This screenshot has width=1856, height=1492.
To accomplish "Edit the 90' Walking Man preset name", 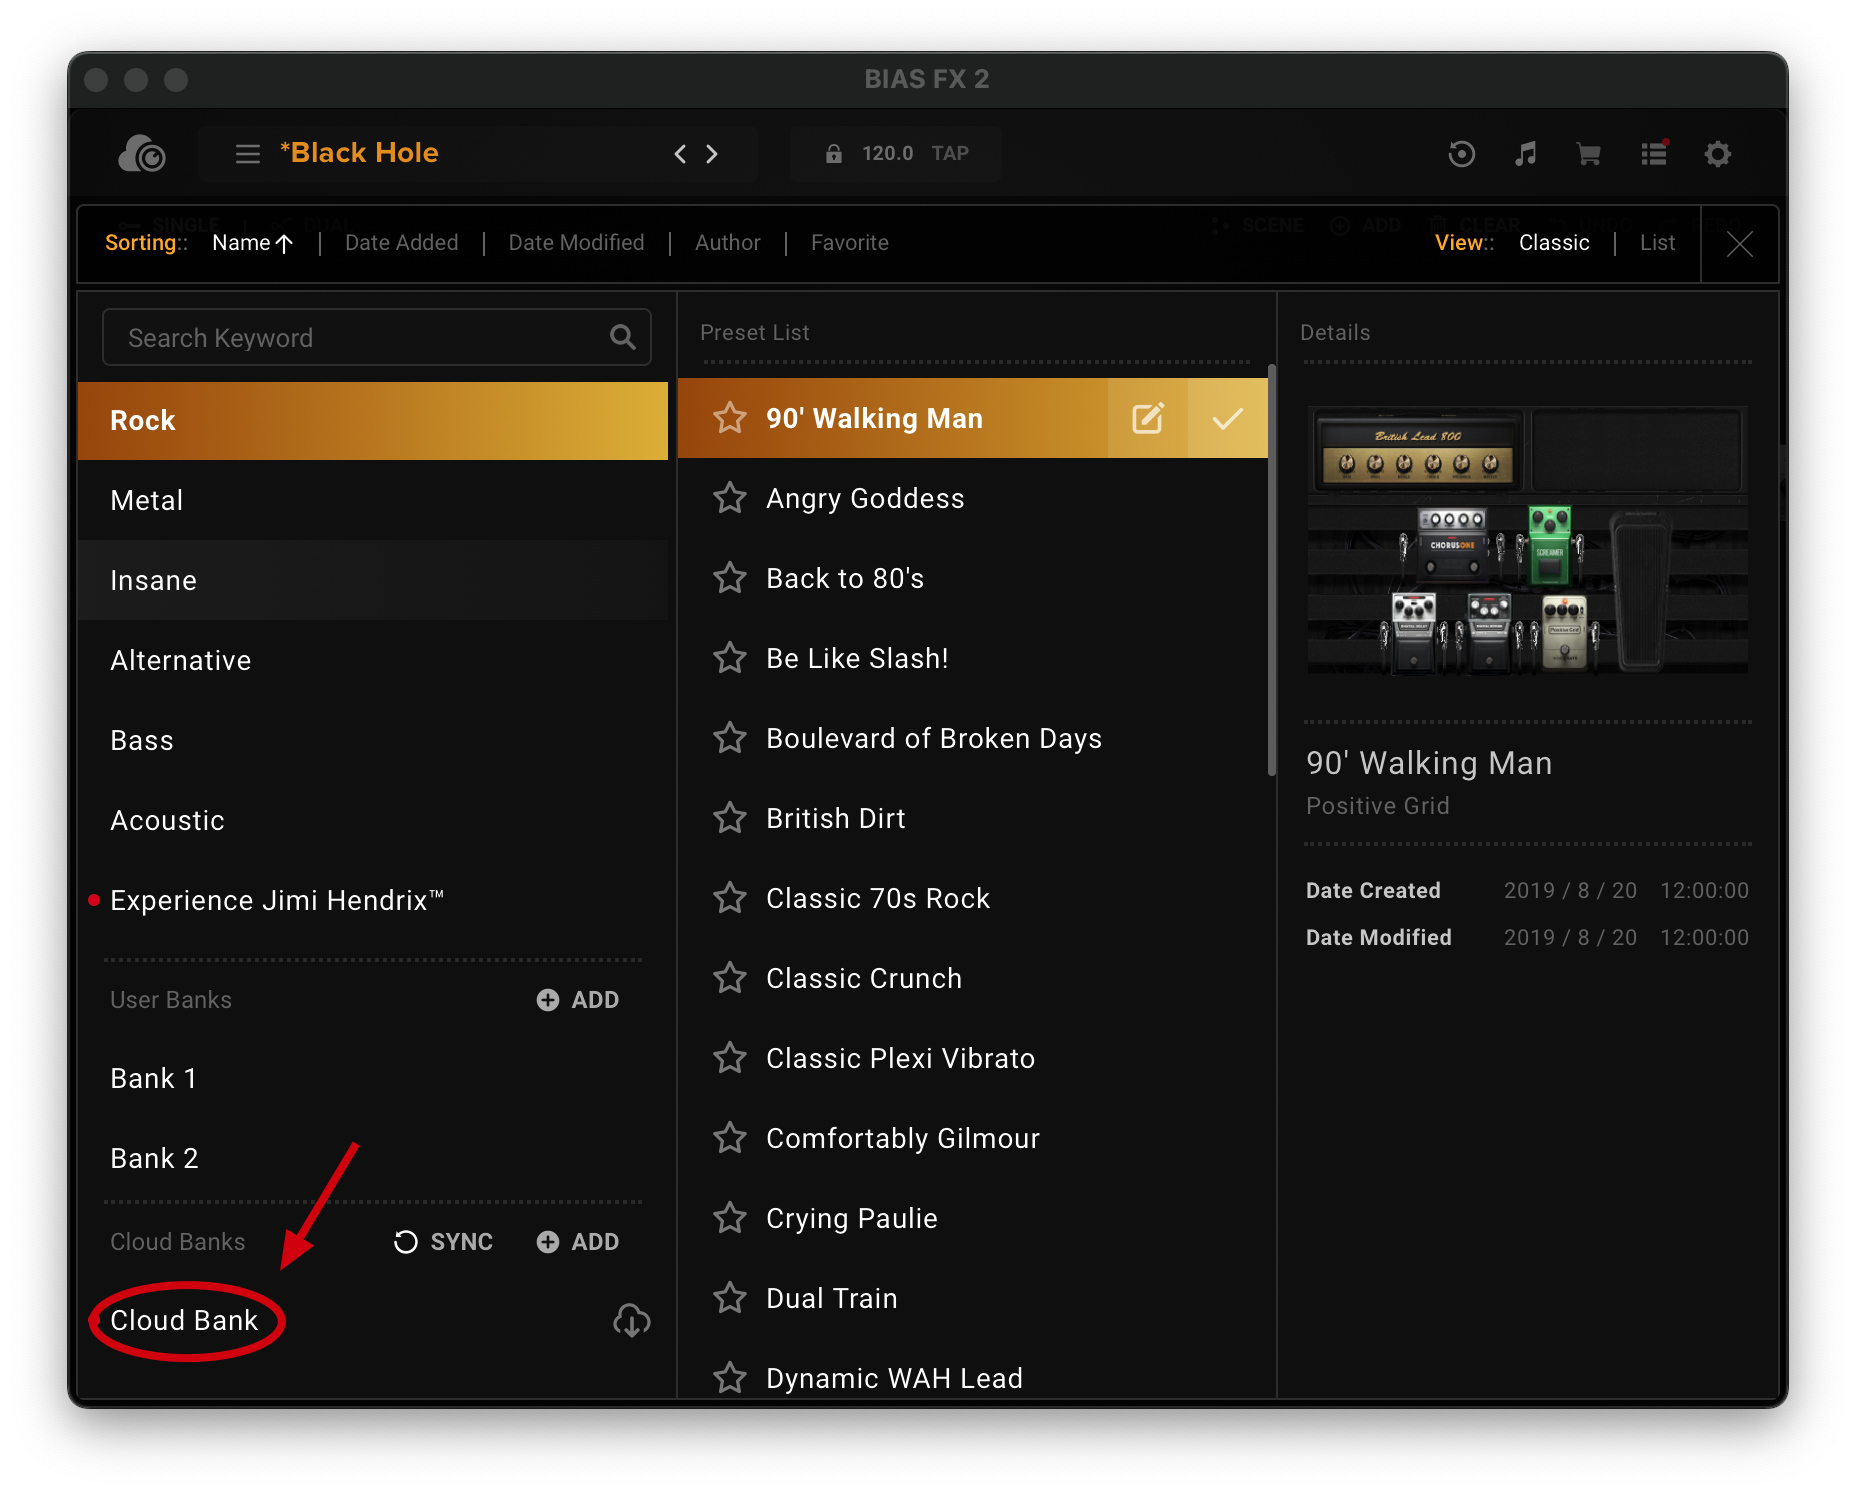I will point(1148,418).
